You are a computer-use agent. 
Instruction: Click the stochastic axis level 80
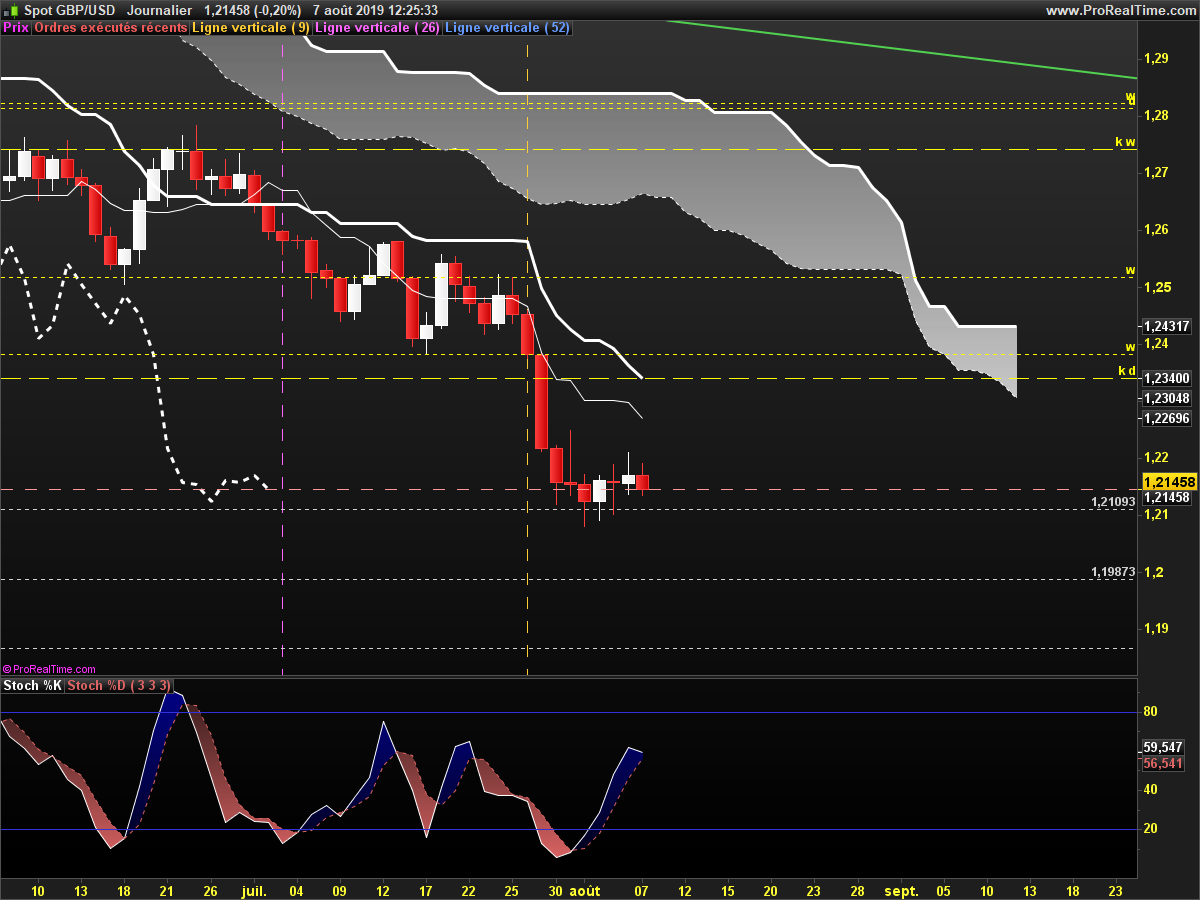click(1150, 712)
